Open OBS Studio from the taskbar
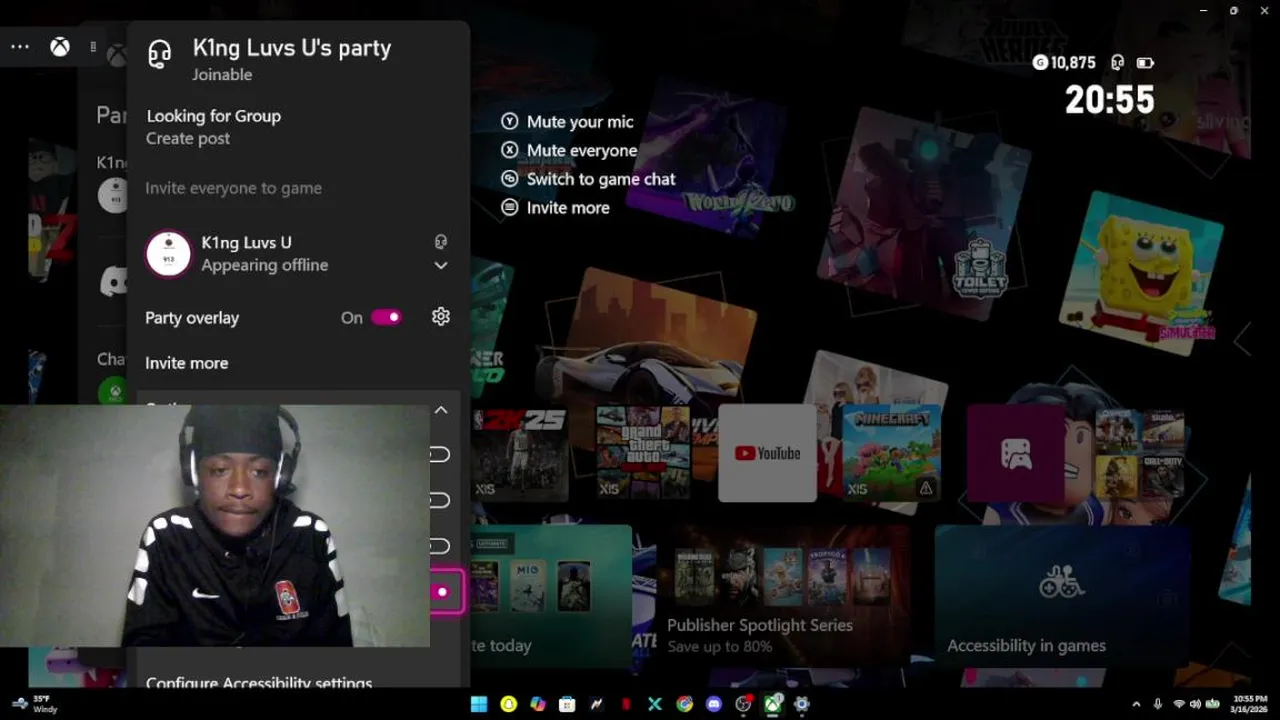 743,704
